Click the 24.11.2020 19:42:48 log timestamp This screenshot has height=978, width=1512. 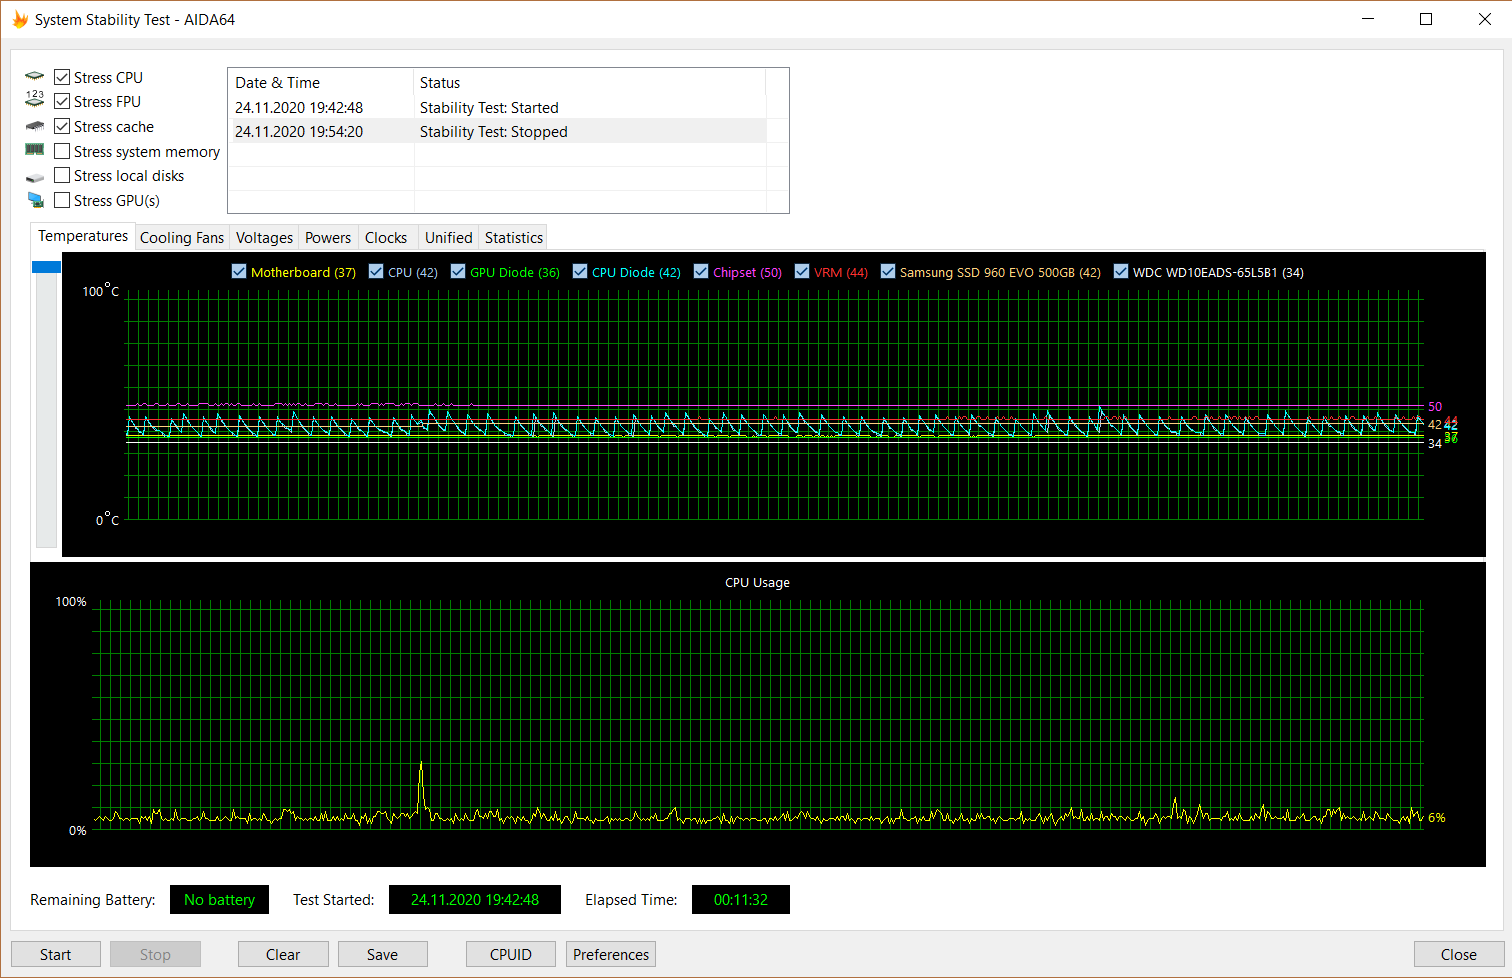[x=299, y=107]
